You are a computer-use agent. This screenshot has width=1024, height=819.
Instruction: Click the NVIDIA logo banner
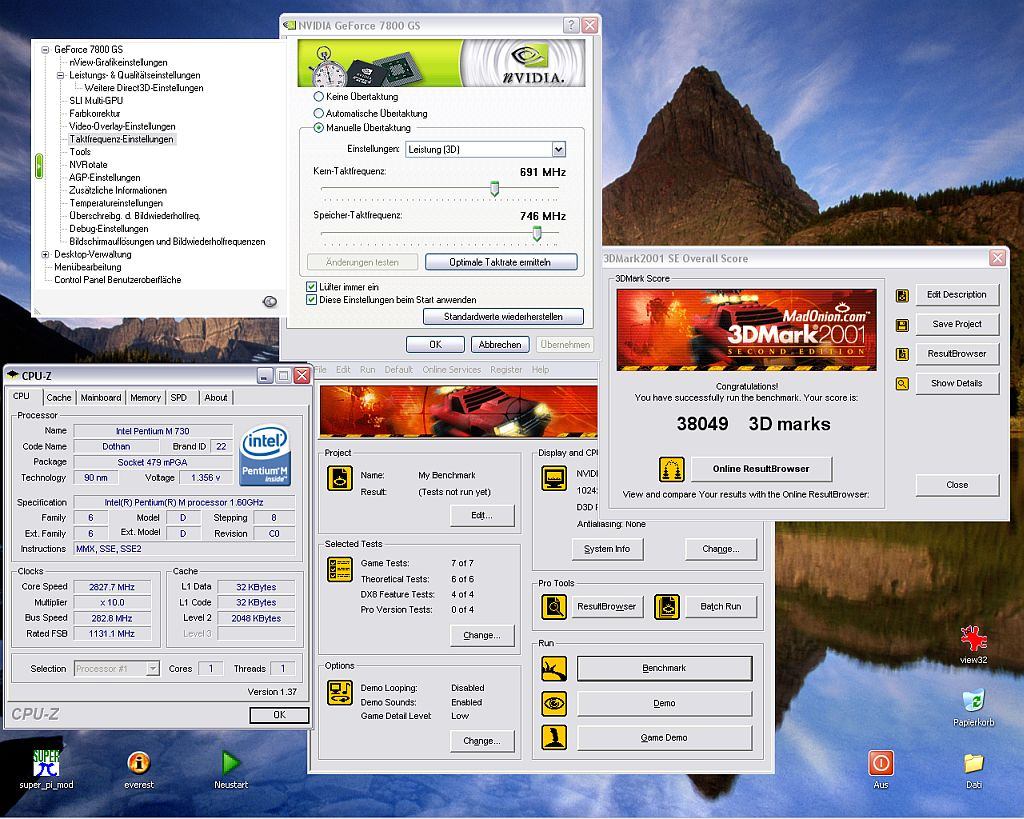click(x=441, y=63)
